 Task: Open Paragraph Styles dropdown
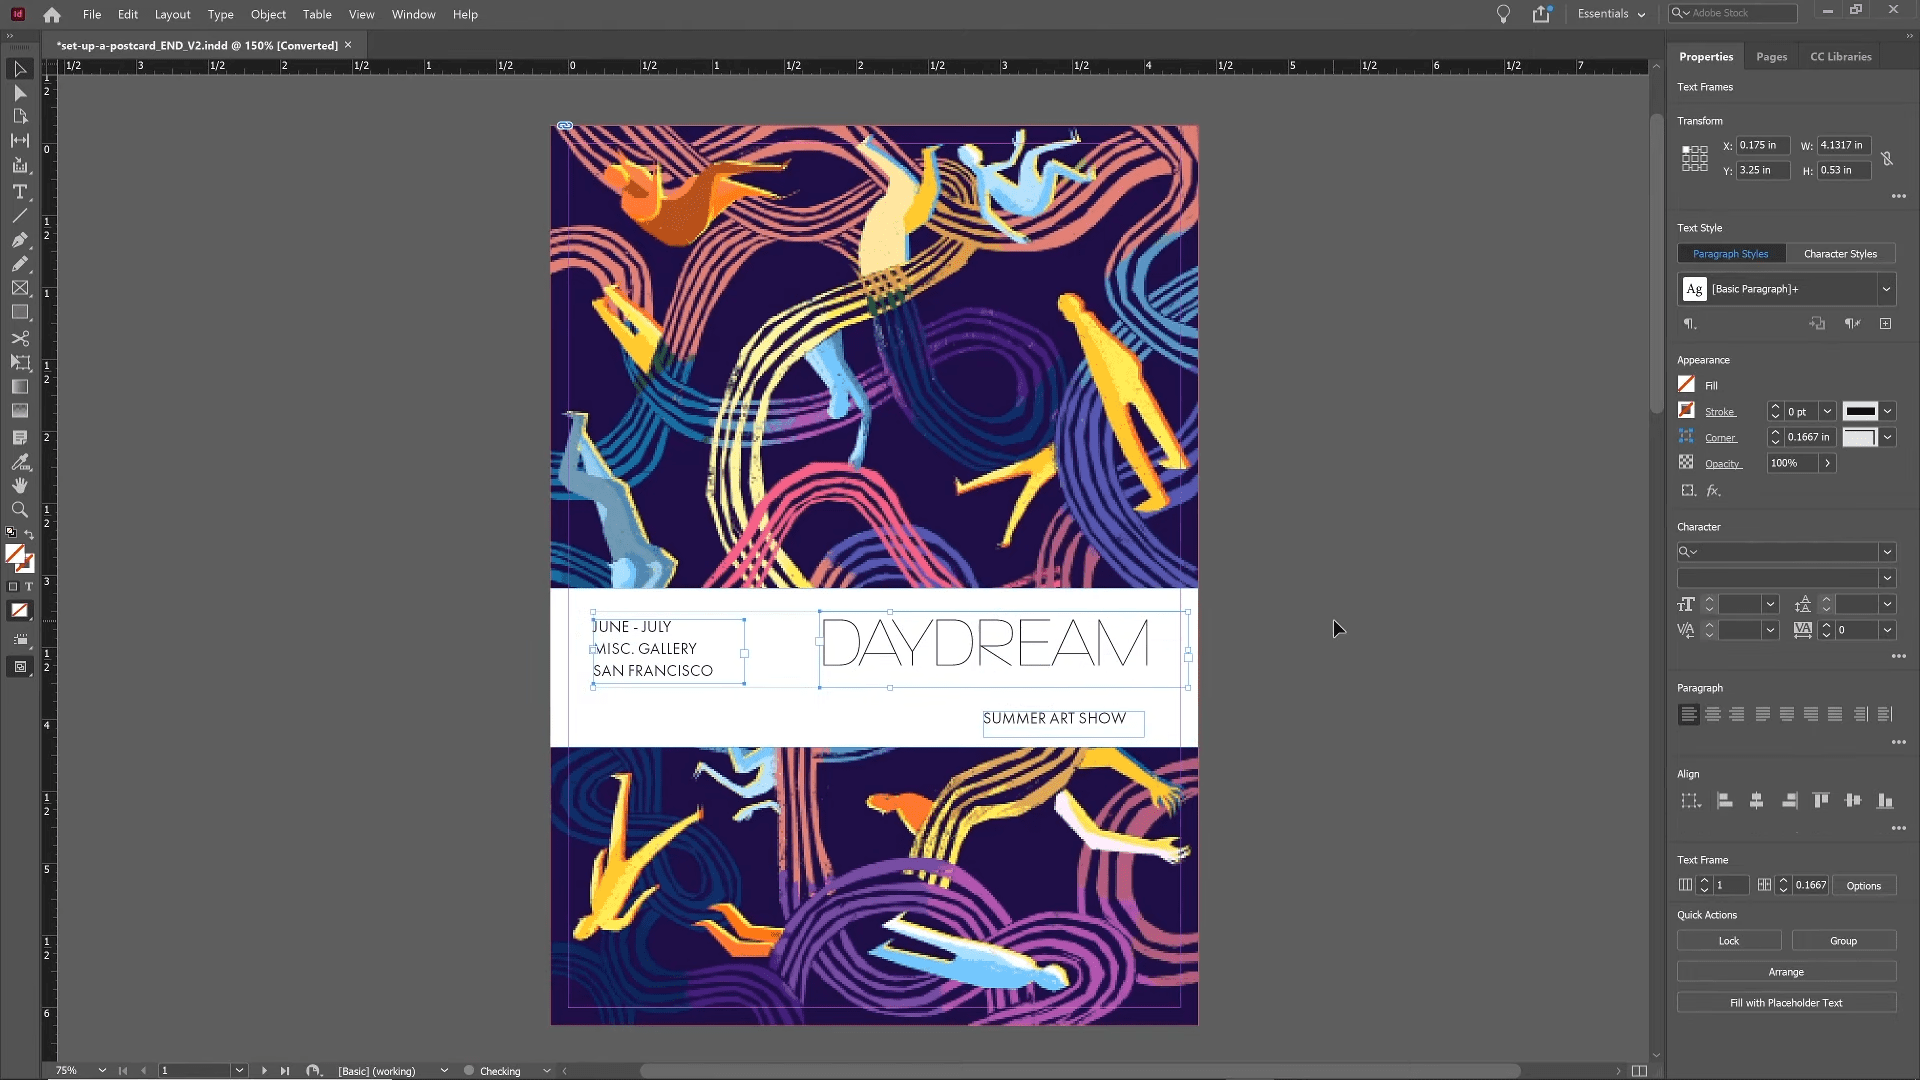(x=1887, y=289)
